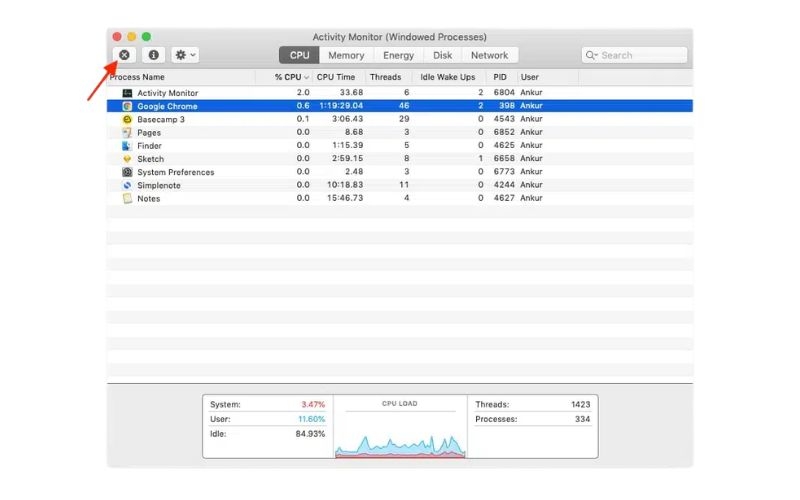Click the Simplenote app icon
The width and height of the screenshot is (800, 500).
(x=127, y=185)
